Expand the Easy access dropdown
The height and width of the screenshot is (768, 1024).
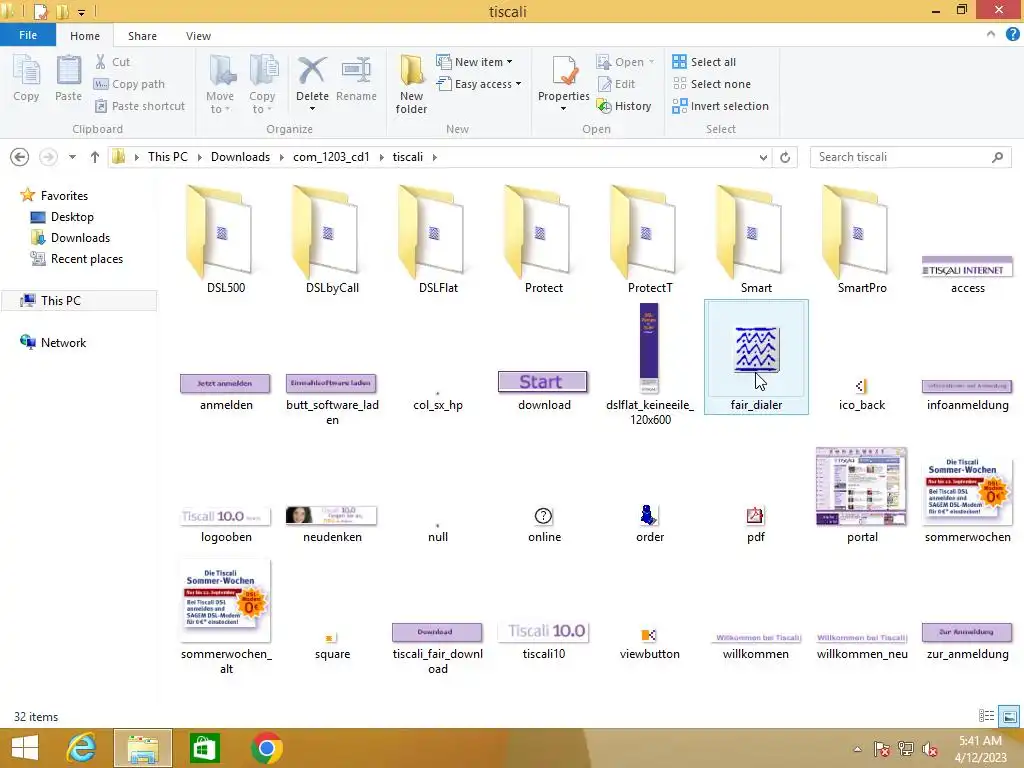point(519,84)
